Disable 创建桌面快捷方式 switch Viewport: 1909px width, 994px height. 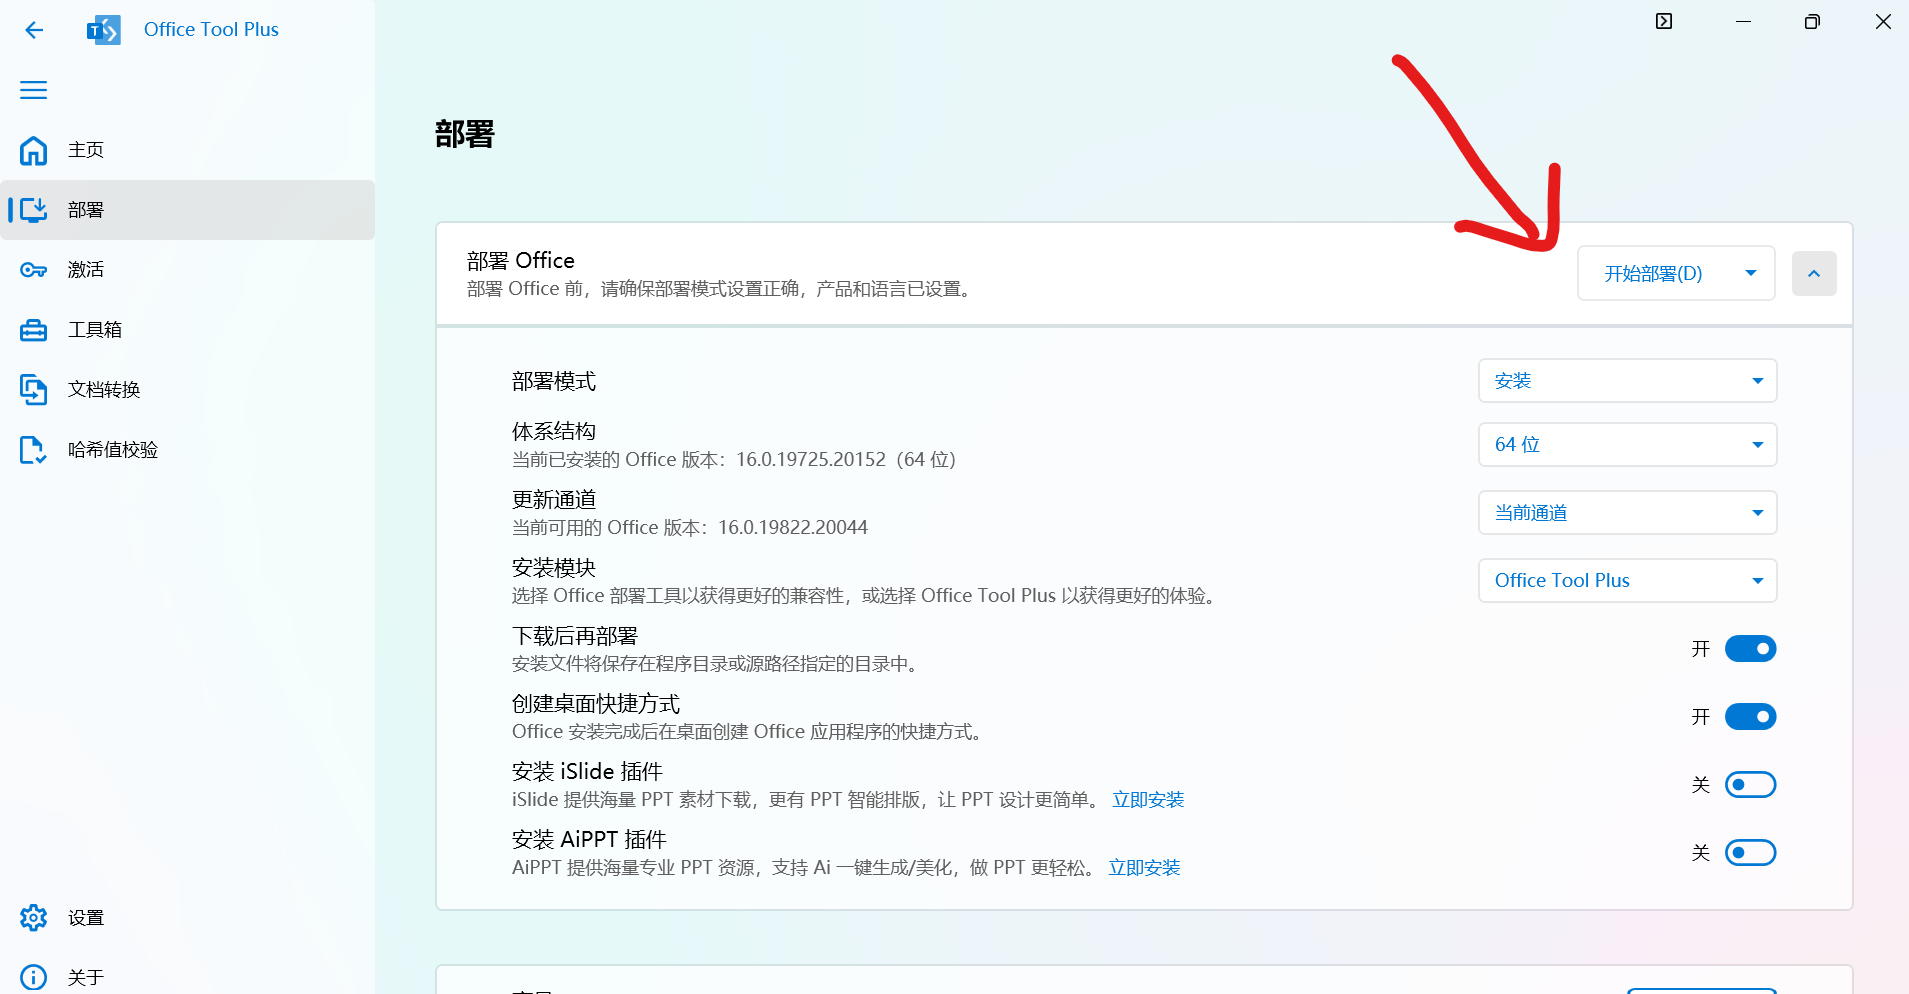1750,717
